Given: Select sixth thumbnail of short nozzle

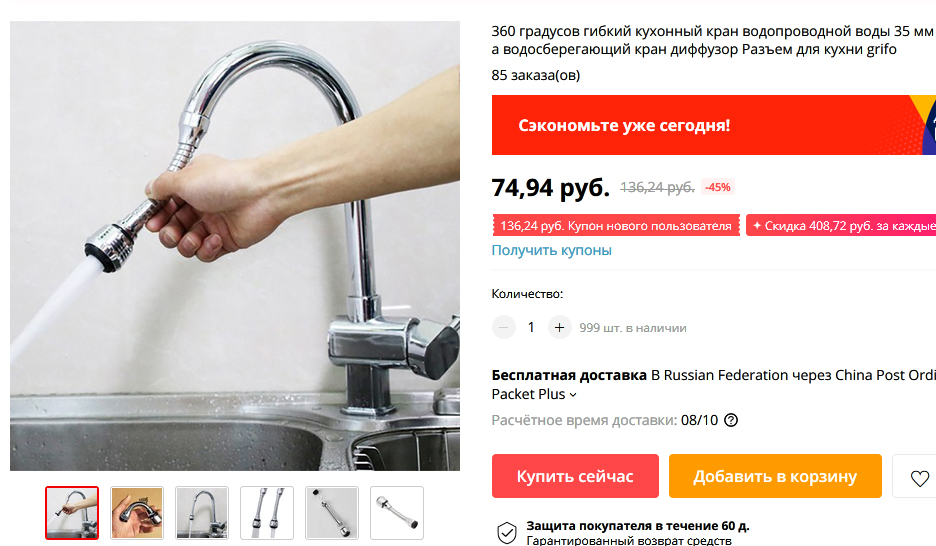Looking at the screenshot, I should [397, 513].
